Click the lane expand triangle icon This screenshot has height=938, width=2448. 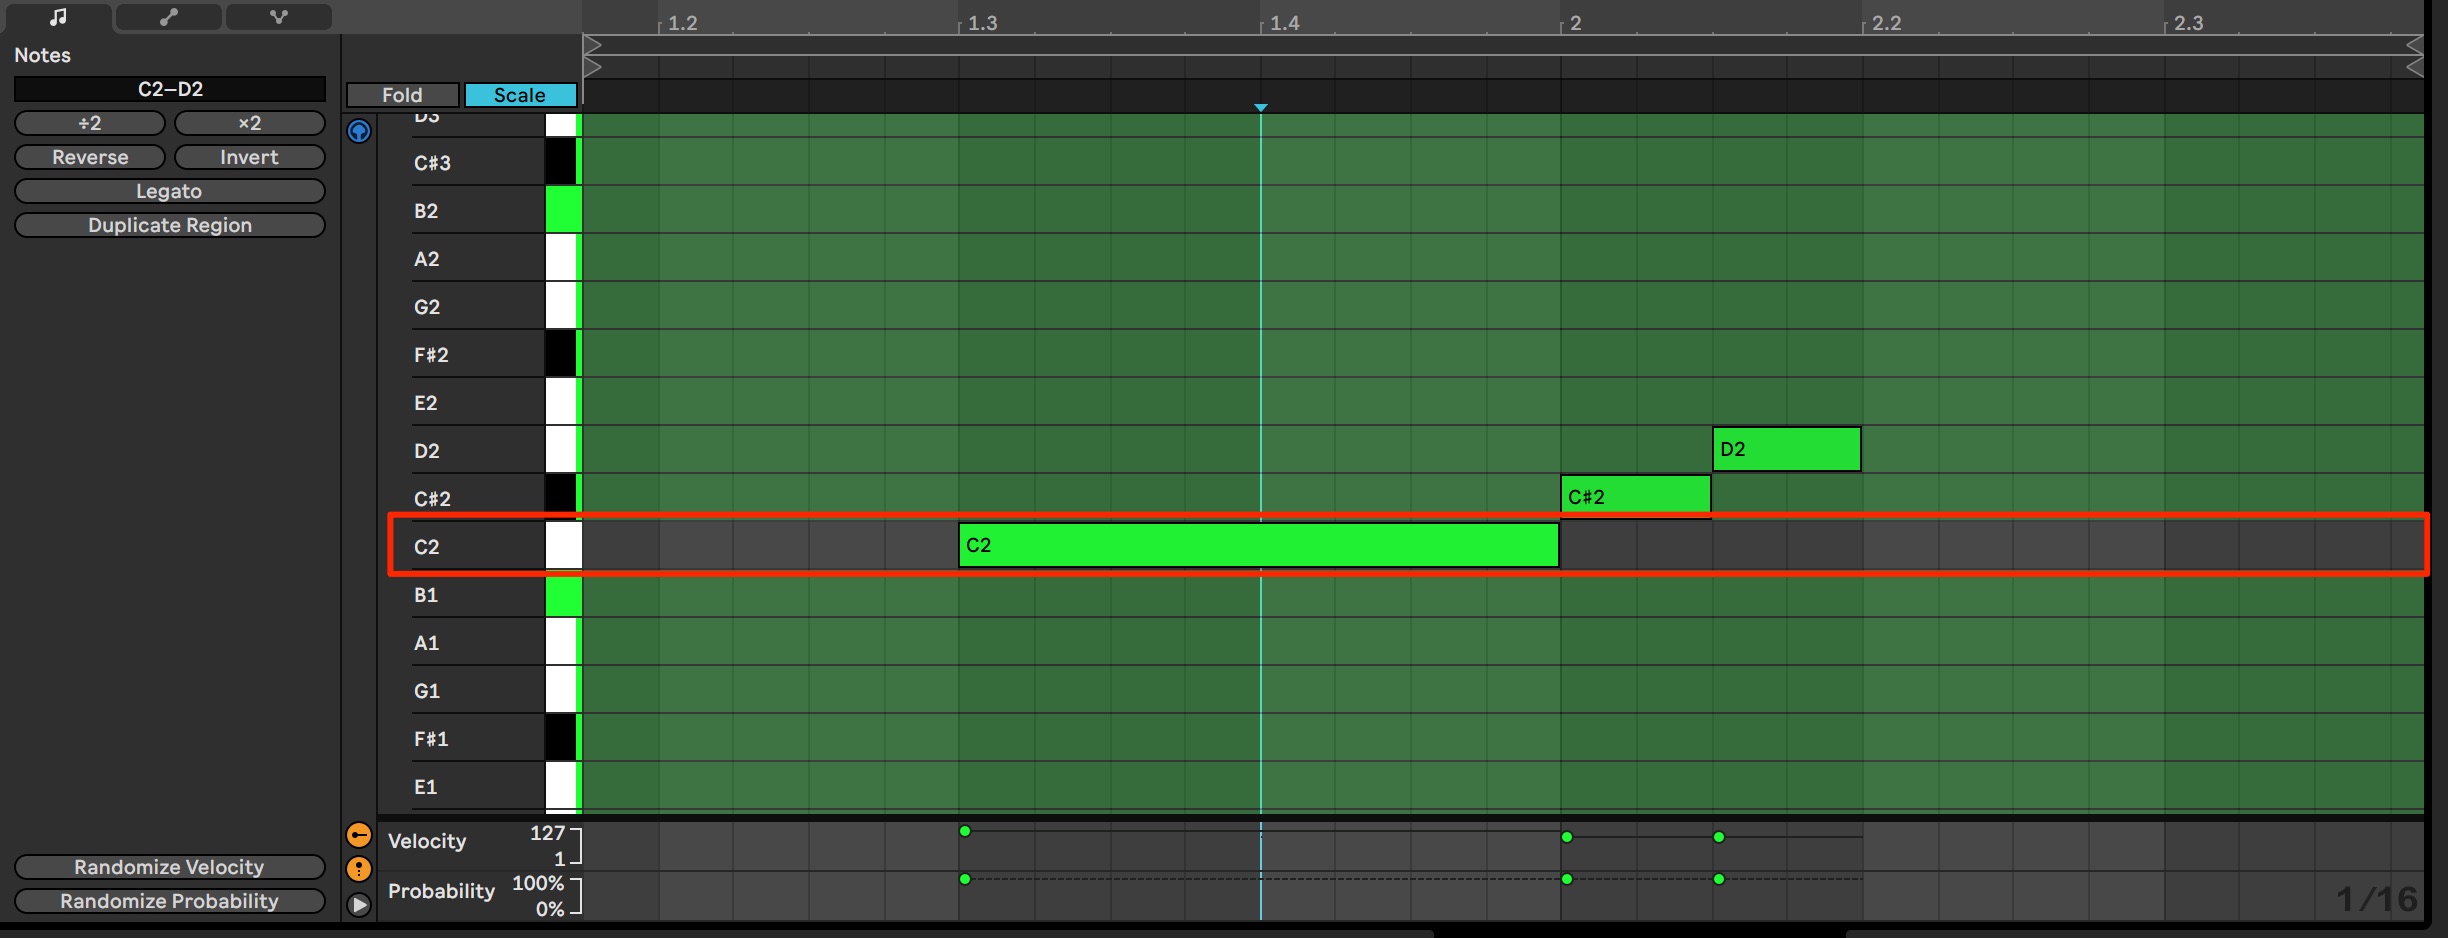(x=359, y=905)
